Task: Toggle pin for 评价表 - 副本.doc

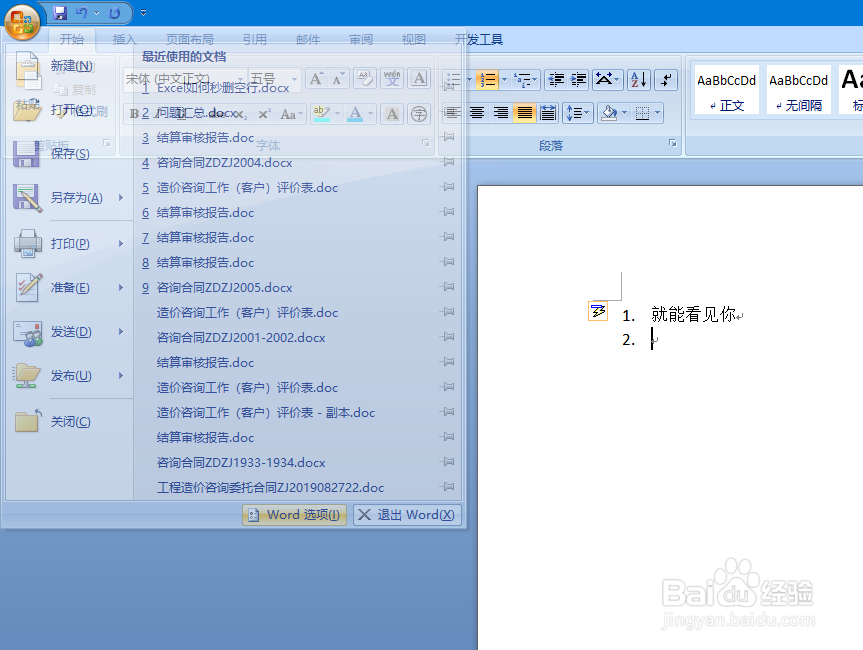Action: (x=449, y=412)
